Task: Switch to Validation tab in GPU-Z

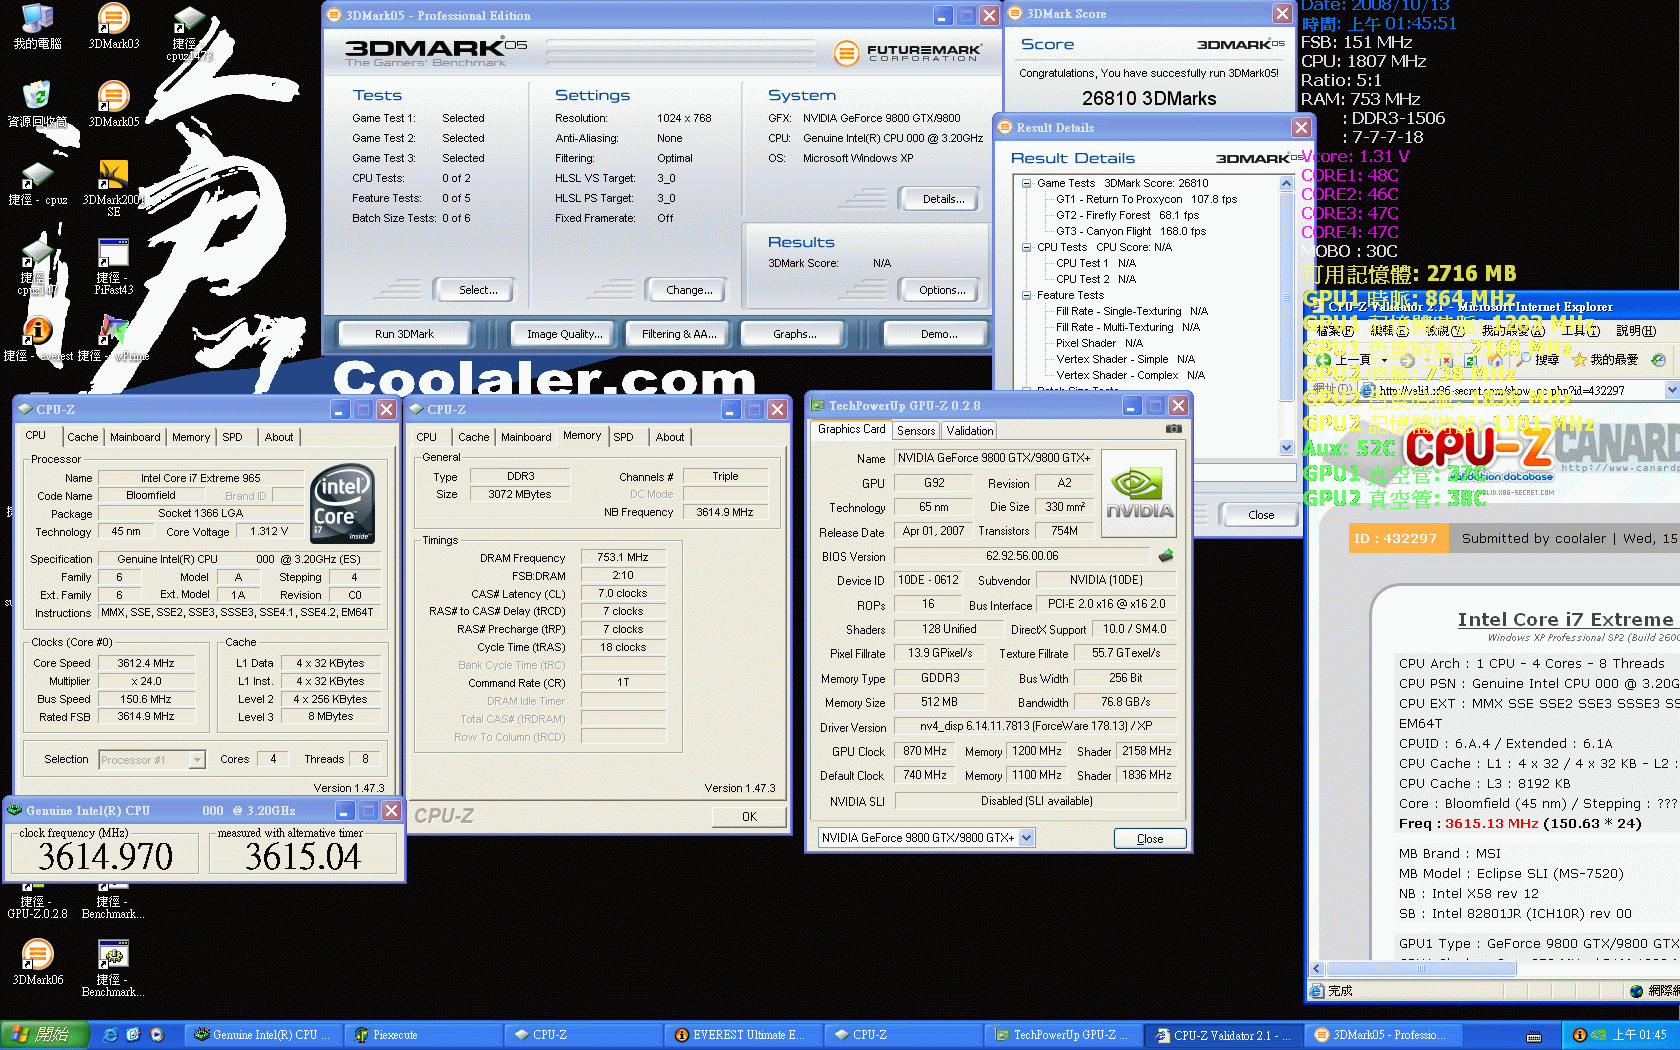Action: click(x=970, y=431)
